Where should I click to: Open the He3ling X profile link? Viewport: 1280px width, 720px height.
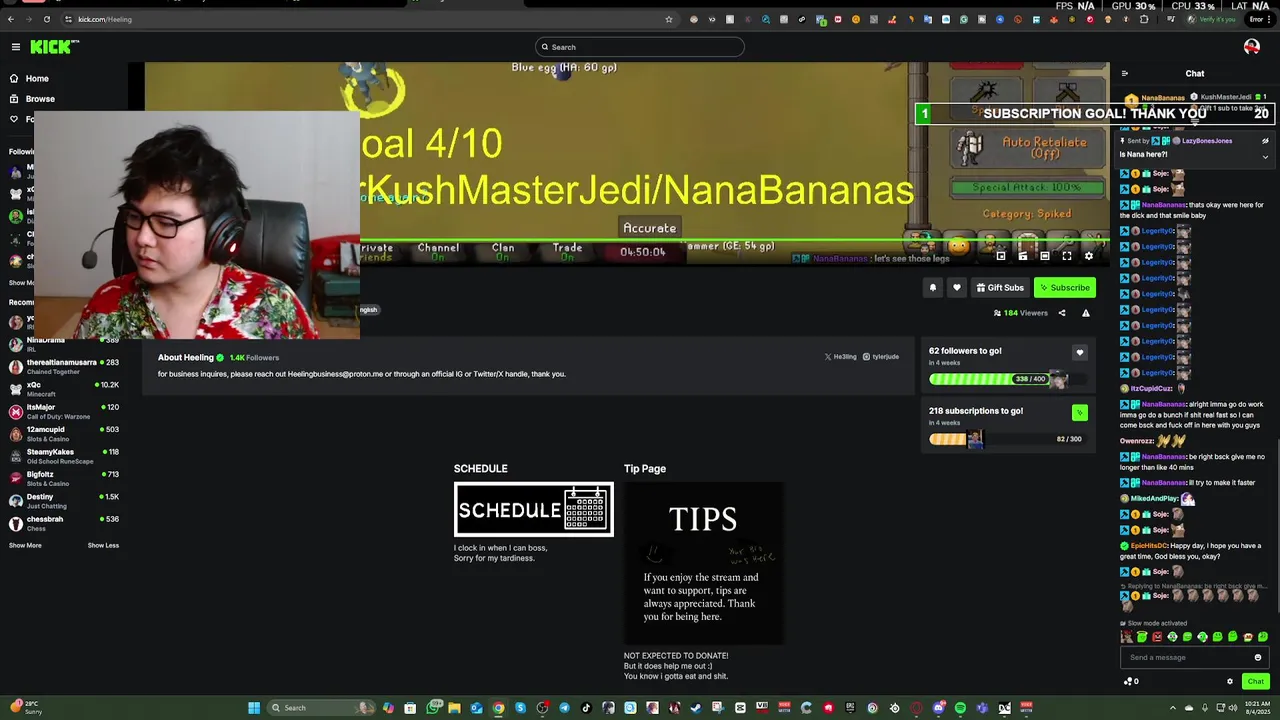[840, 357]
